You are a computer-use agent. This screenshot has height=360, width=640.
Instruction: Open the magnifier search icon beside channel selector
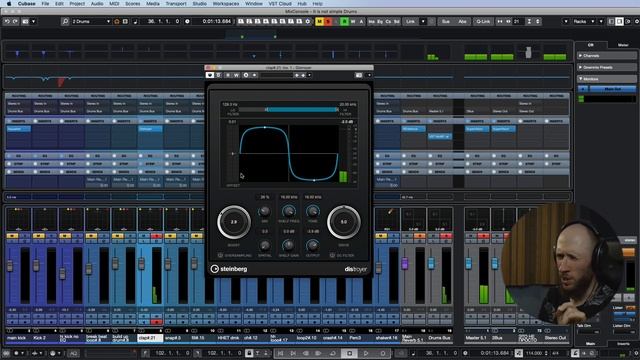tap(65, 21)
